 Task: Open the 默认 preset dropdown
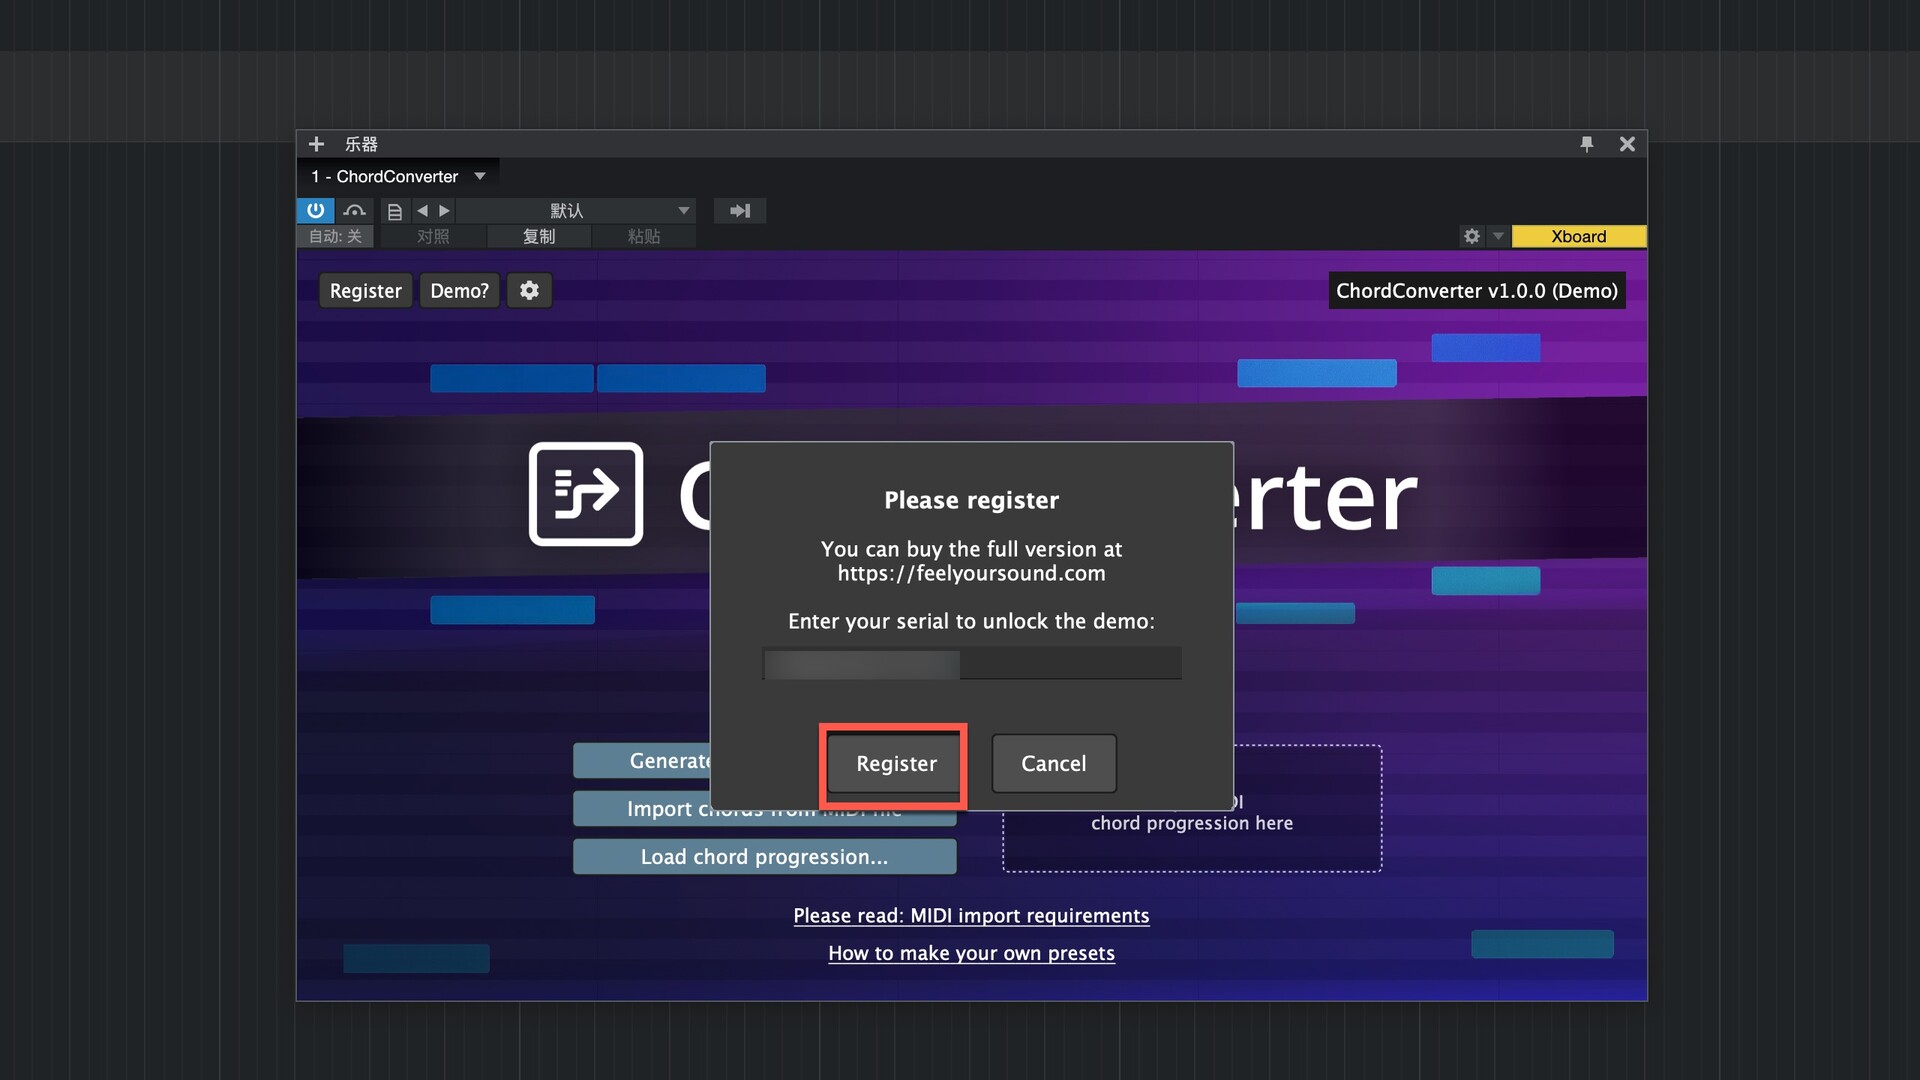point(576,211)
